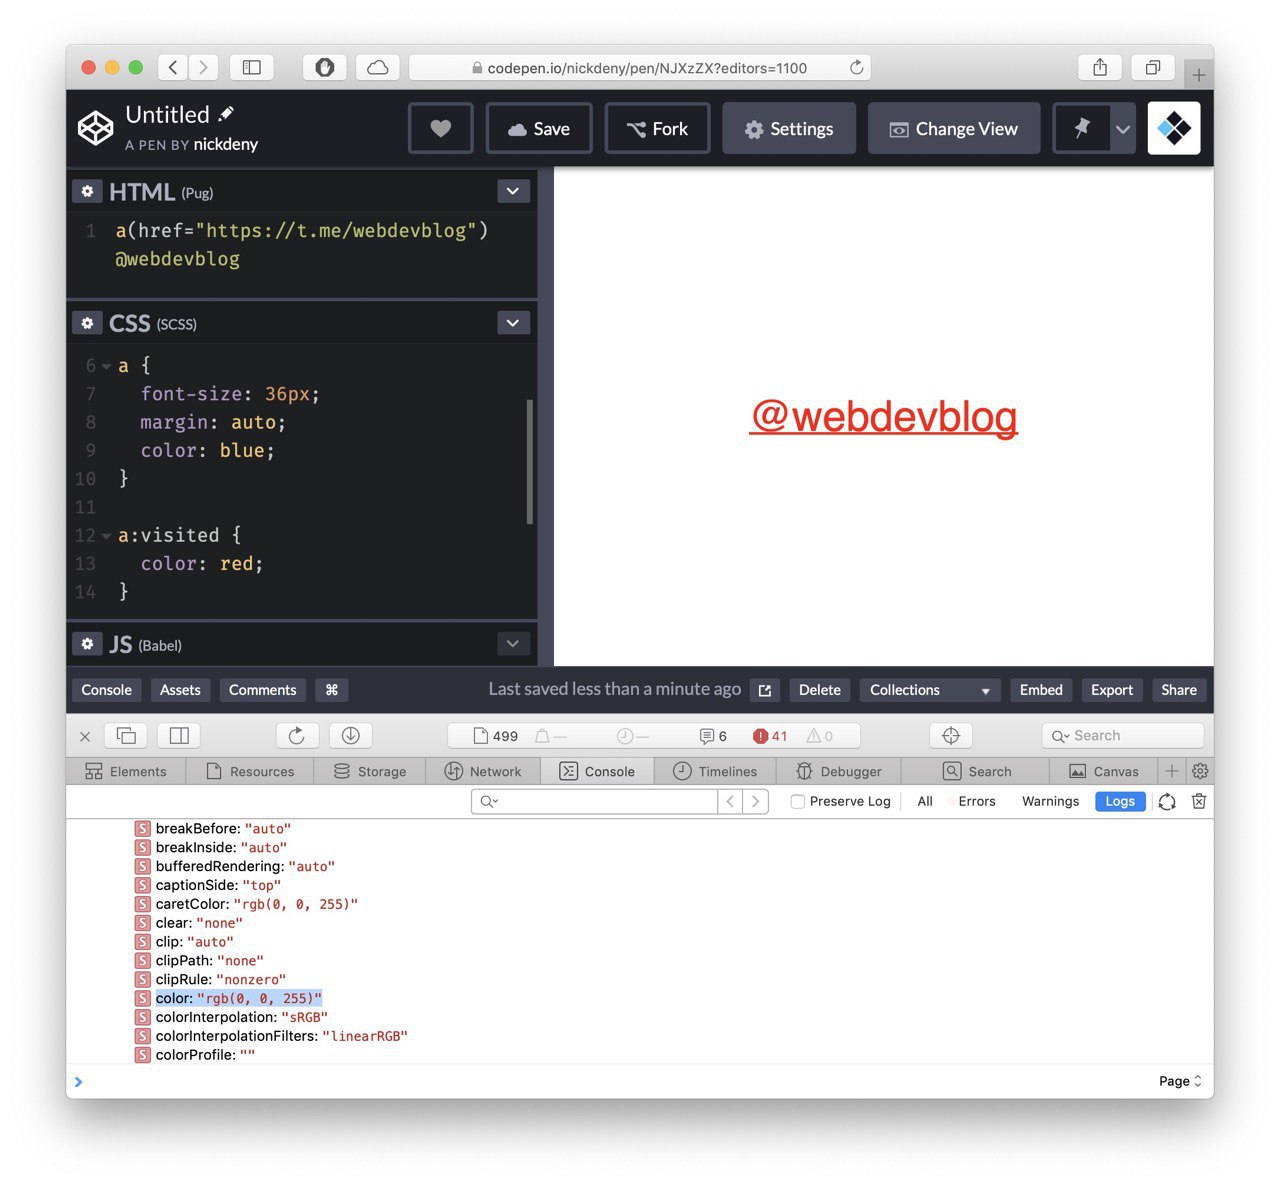This screenshot has height=1186, width=1280.
Task: Reload page from inspector toolbar
Action: tap(297, 736)
